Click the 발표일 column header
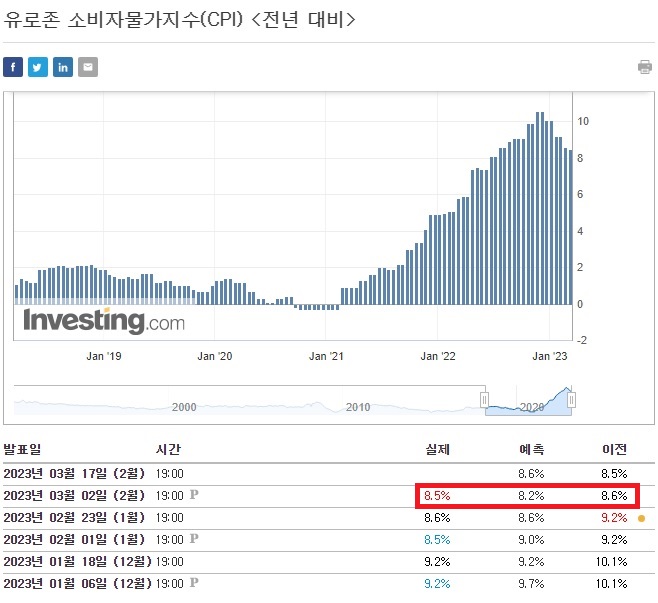 coord(22,449)
